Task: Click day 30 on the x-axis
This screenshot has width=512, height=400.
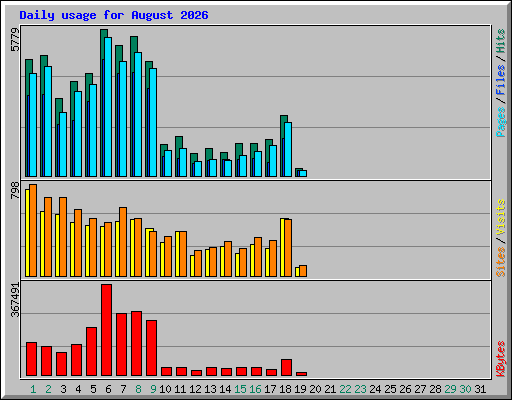Action: 465,389
